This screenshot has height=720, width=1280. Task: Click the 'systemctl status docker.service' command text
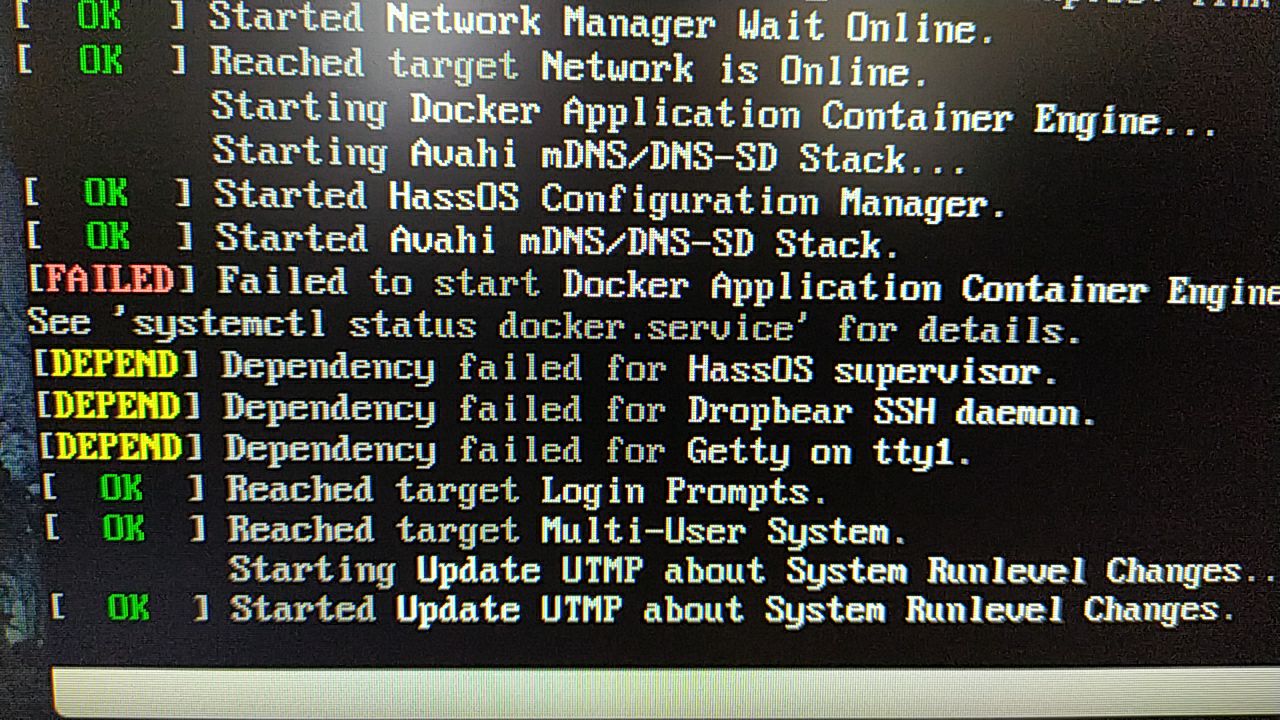(464, 326)
